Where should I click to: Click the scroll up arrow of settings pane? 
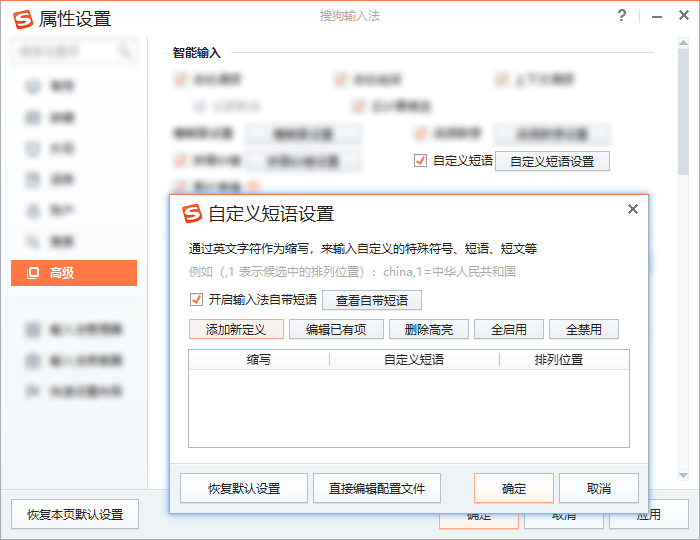point(683,42)
